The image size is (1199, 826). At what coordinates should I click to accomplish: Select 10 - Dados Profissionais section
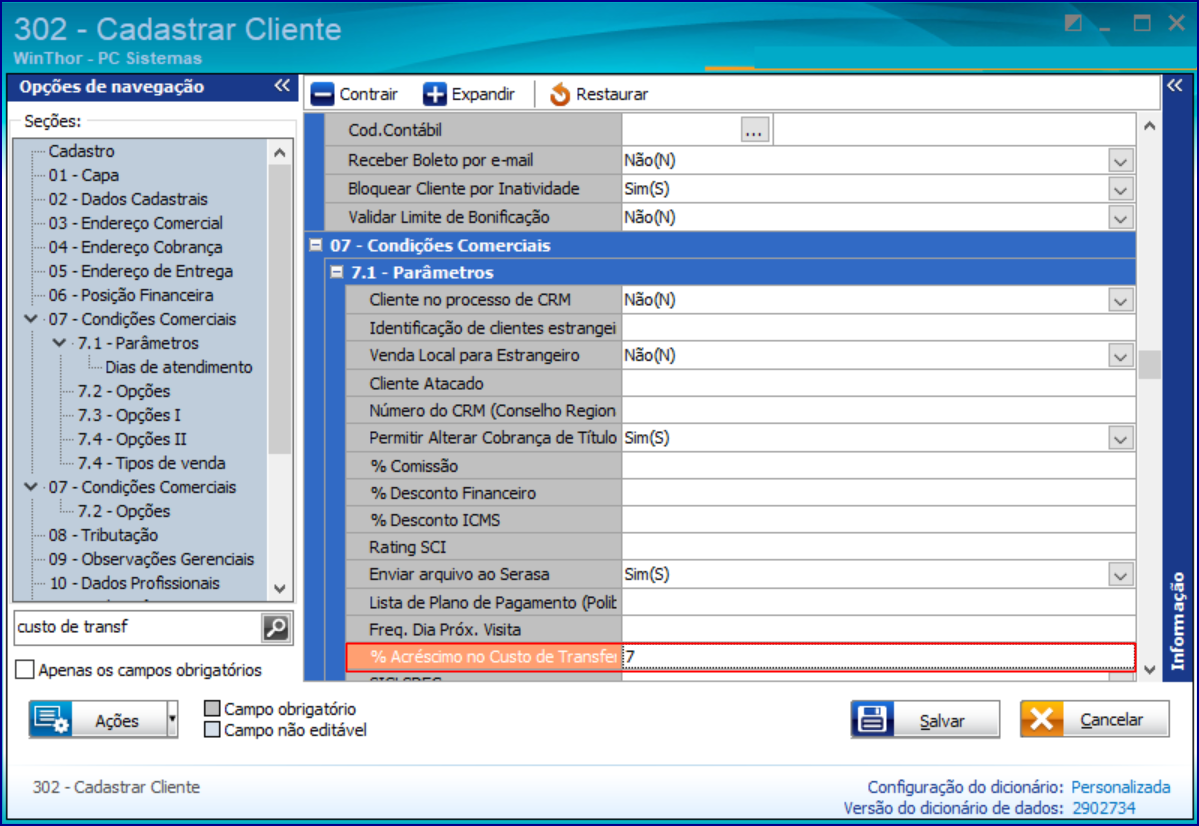coord(134,584)
